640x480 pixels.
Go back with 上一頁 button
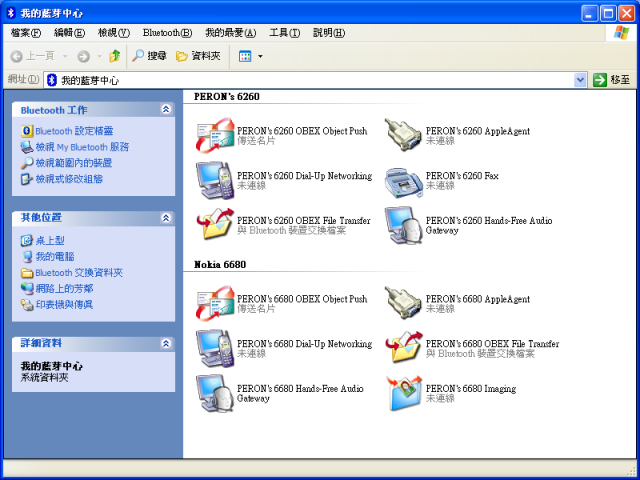coord(33,56)
